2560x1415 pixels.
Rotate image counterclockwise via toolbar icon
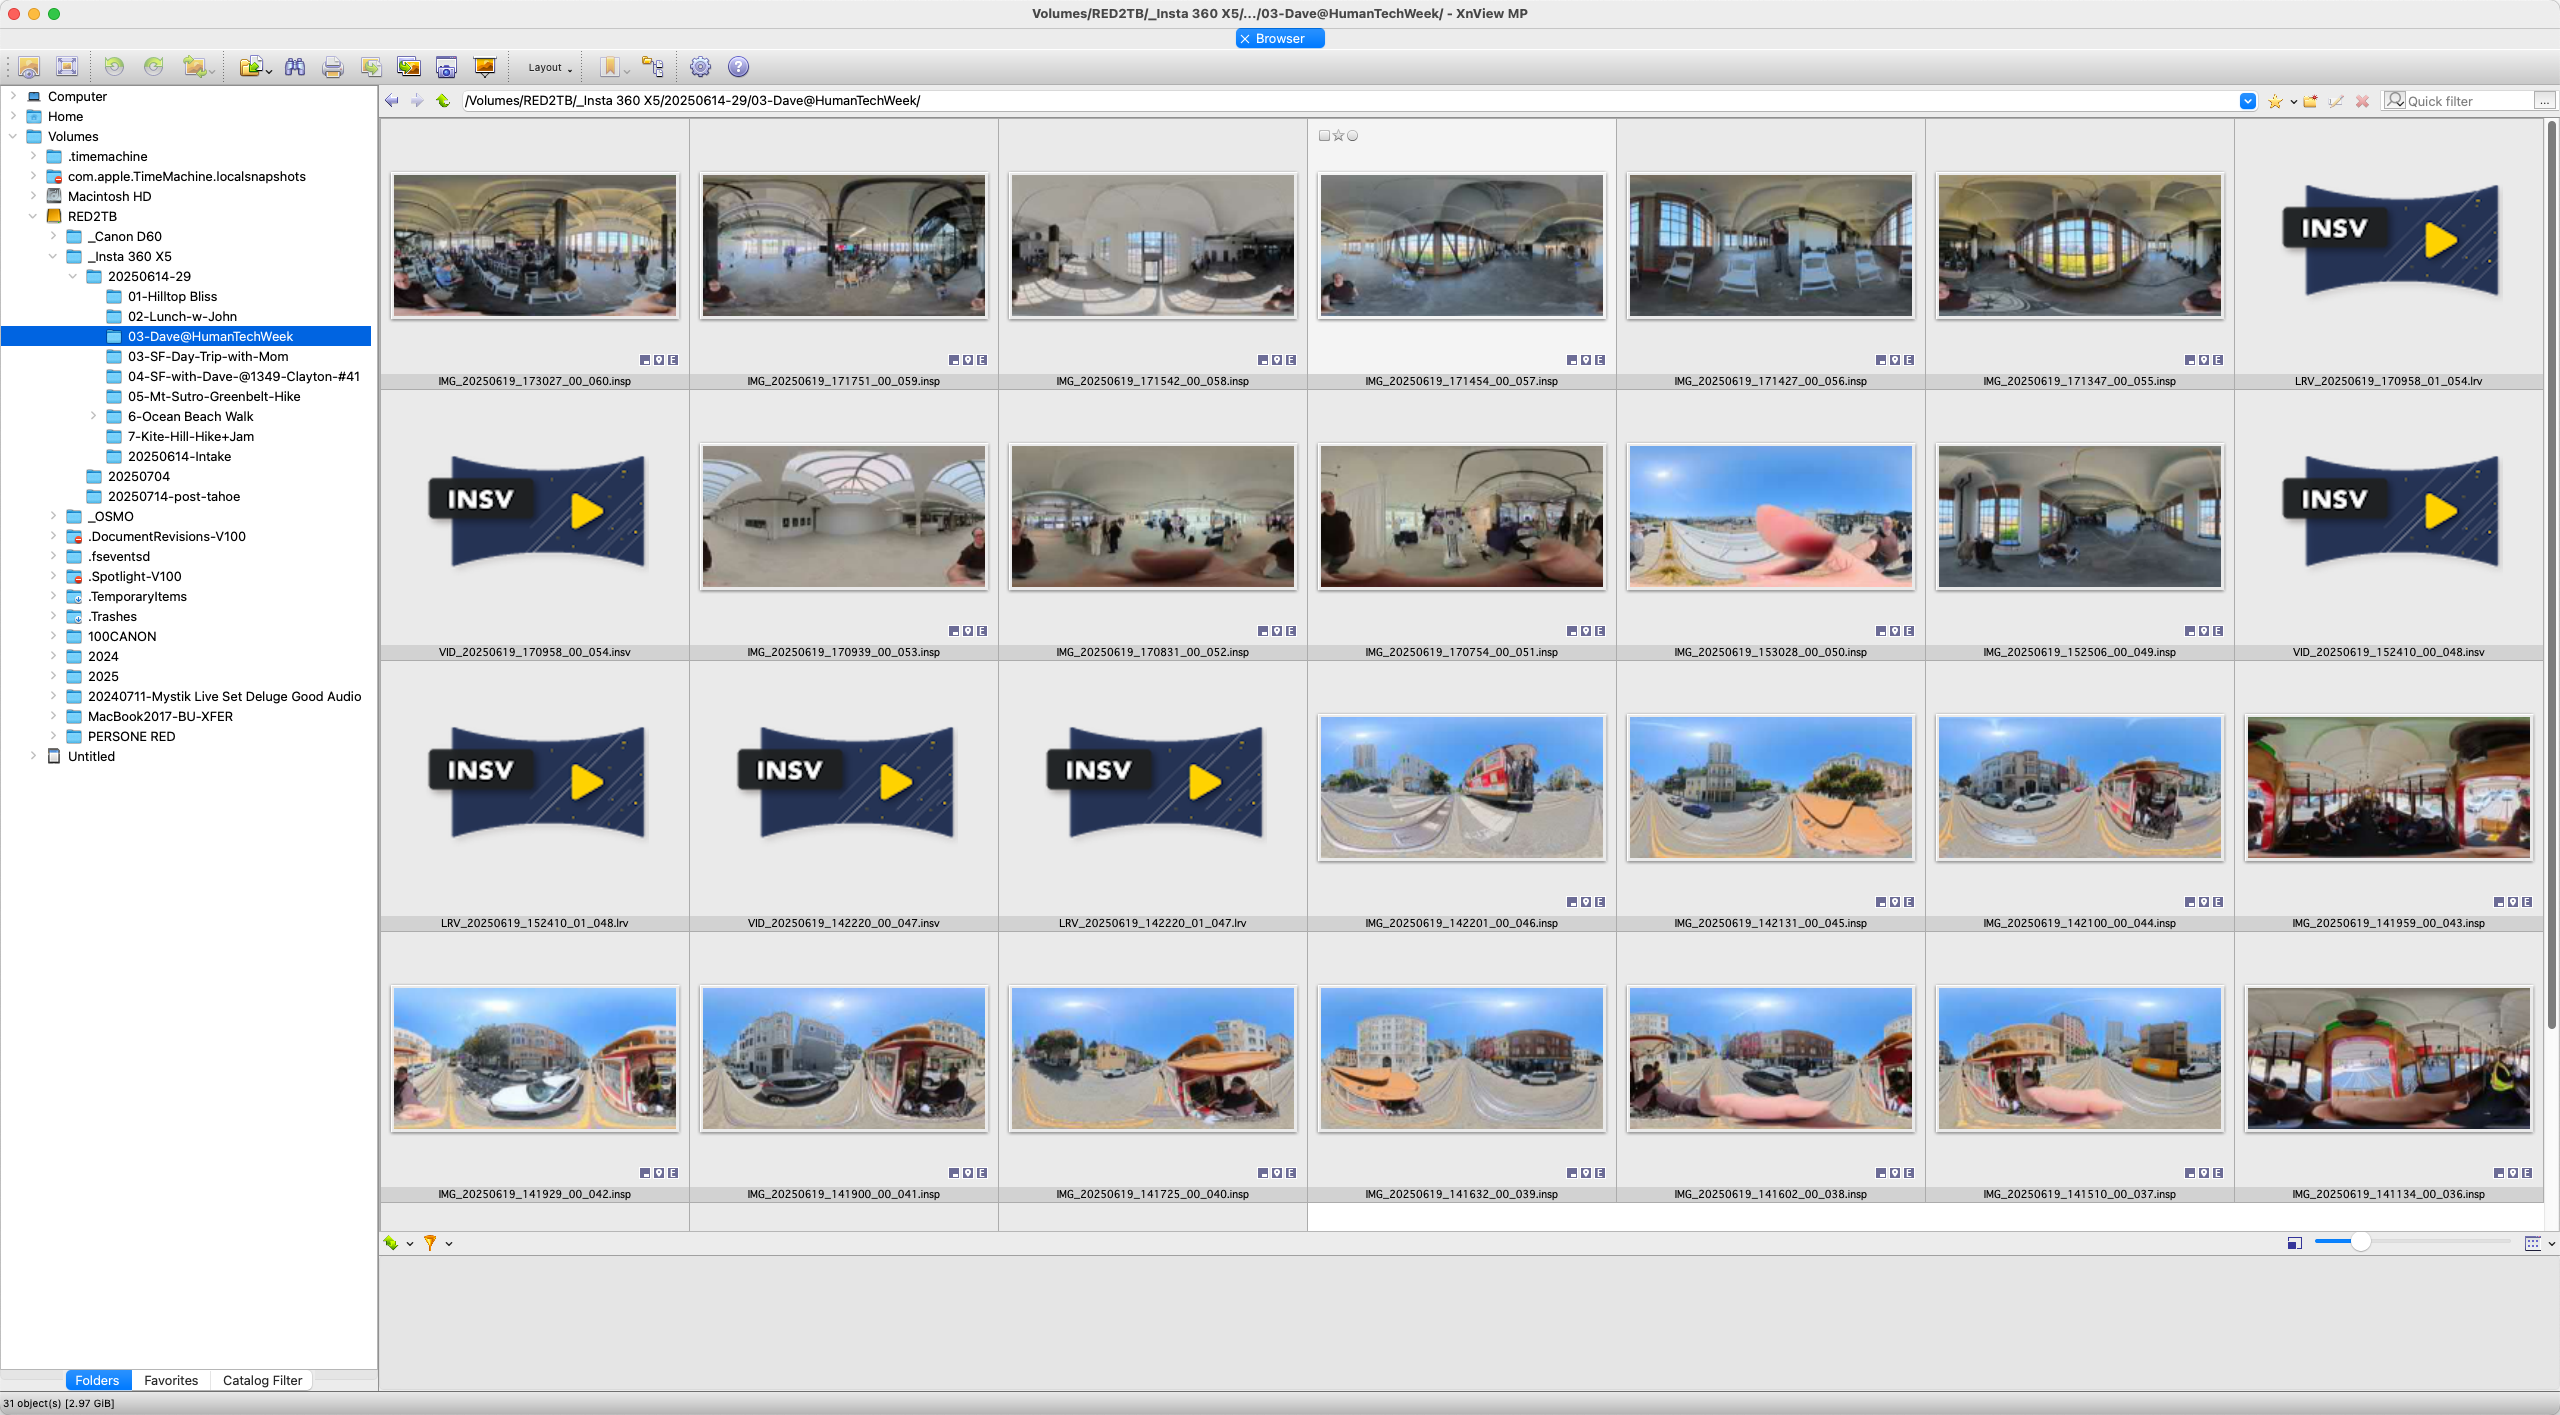pyautogui.click(x=115, y=66)
